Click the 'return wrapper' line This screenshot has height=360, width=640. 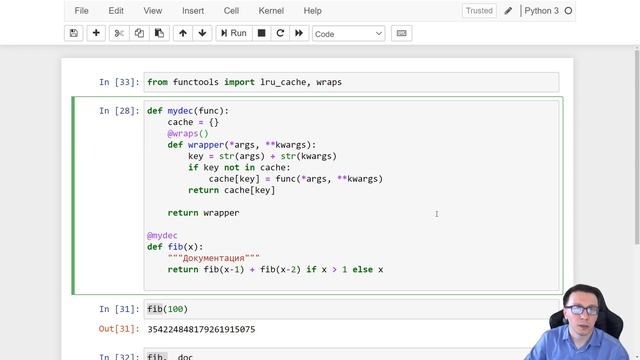click(x=203, y=213)
